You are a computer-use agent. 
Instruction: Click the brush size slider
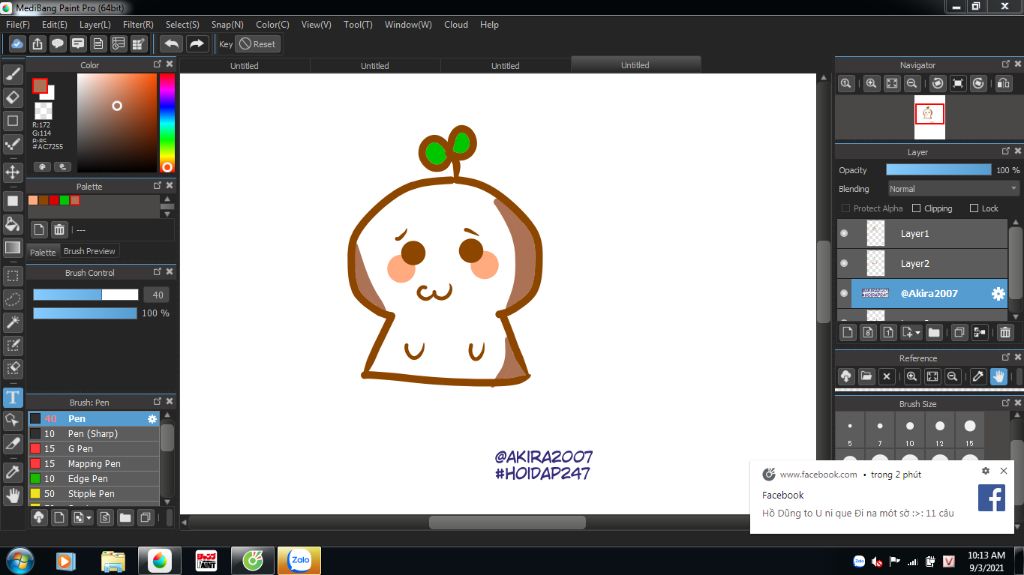pyautogui.click(x=86, y=295)
